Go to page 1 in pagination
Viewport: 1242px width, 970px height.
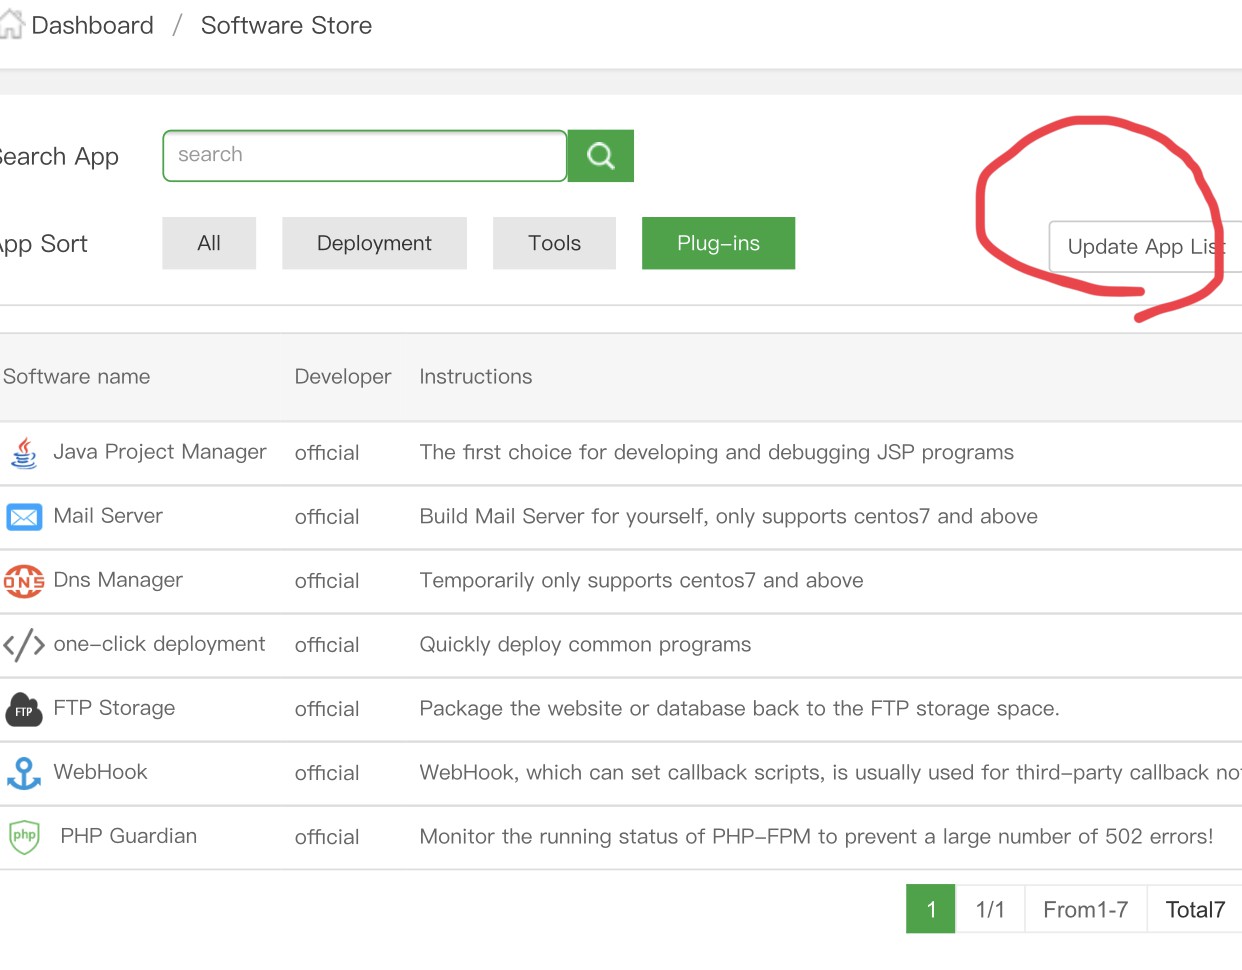pos(931,909)
